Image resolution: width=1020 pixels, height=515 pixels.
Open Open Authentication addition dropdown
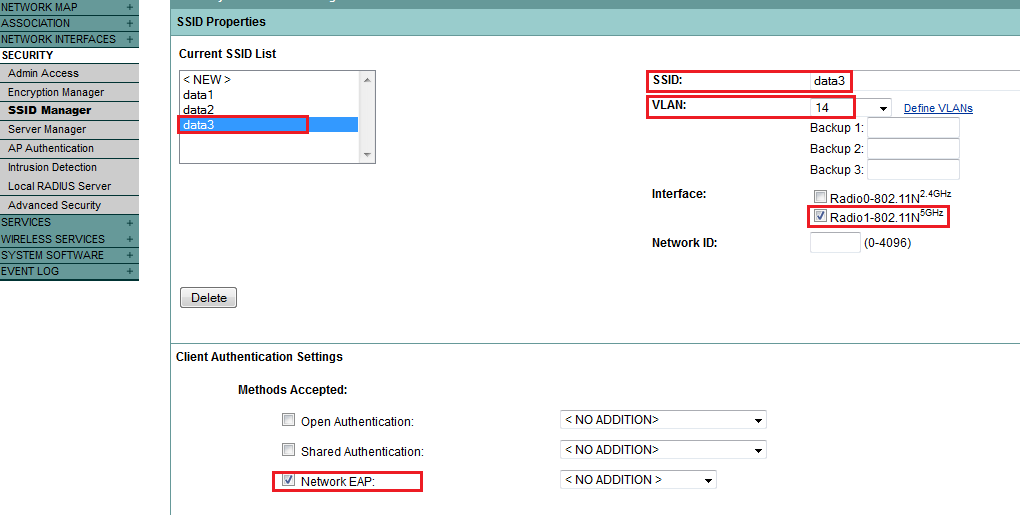click(x=758, y=420)
